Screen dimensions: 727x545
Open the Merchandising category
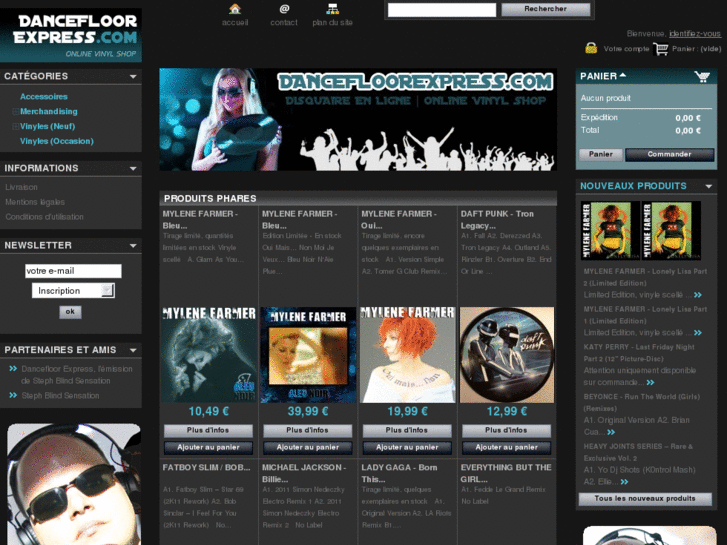[49, 111]
